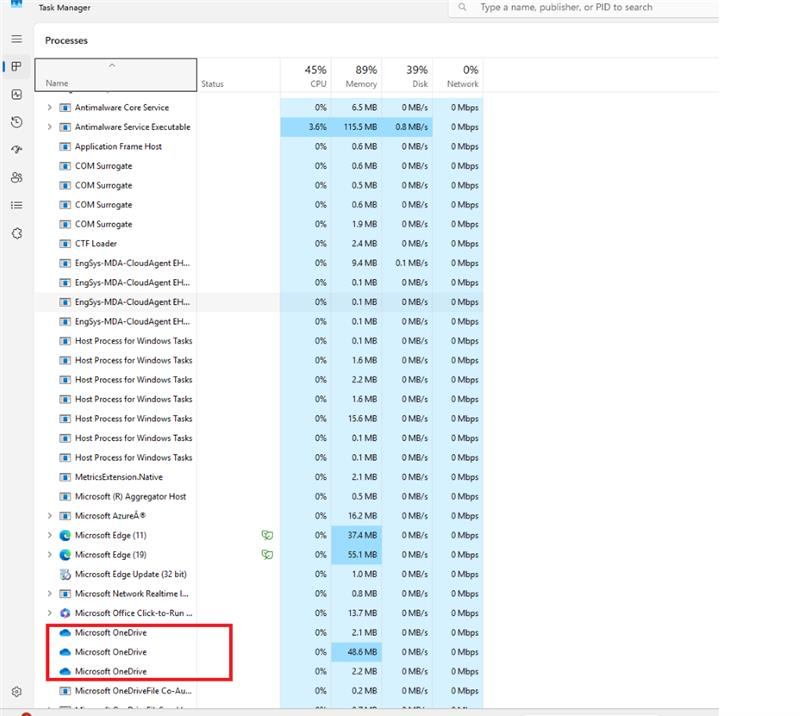Open Task Manager settings gear

(17, 692)
